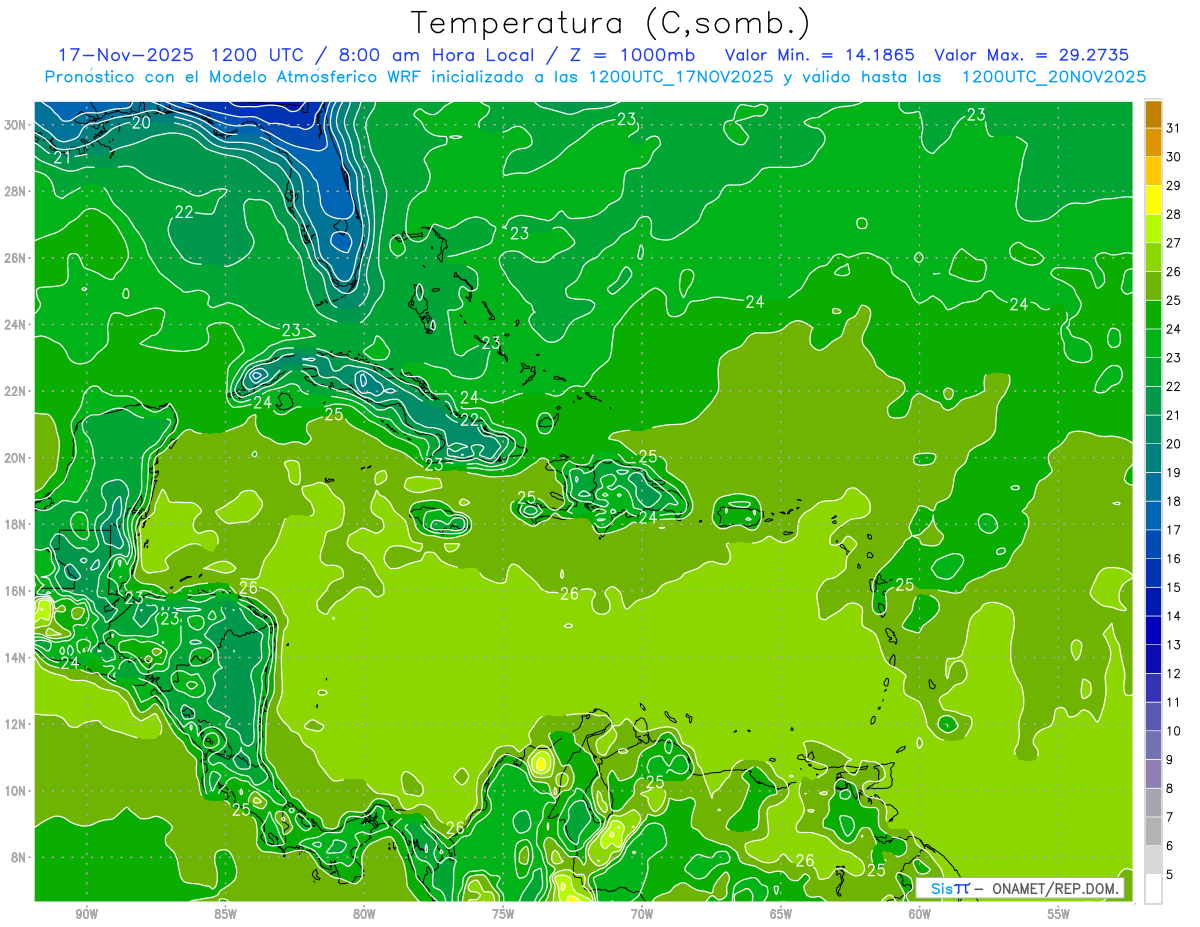Click the 30N latitude axis label
1200x927 pixels.
[17, 125]
